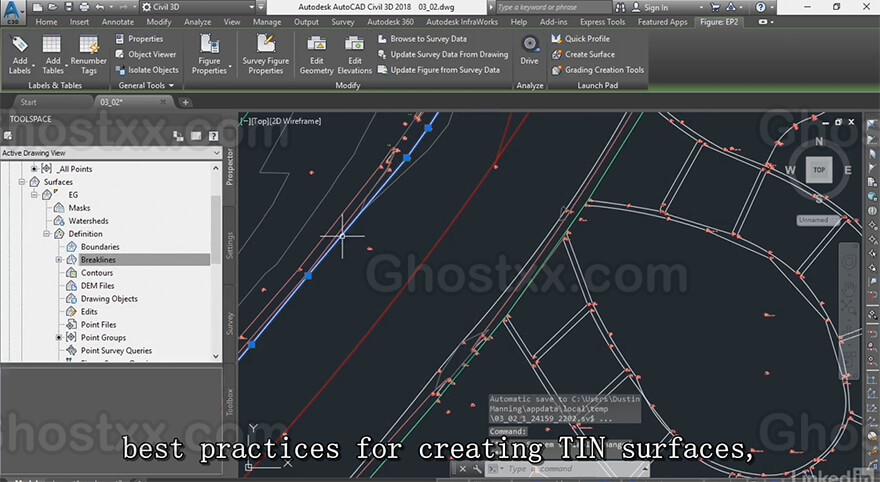Click the Undo arrow icon
The width and height of the screenshot is (880, 482).
(100, 7)
